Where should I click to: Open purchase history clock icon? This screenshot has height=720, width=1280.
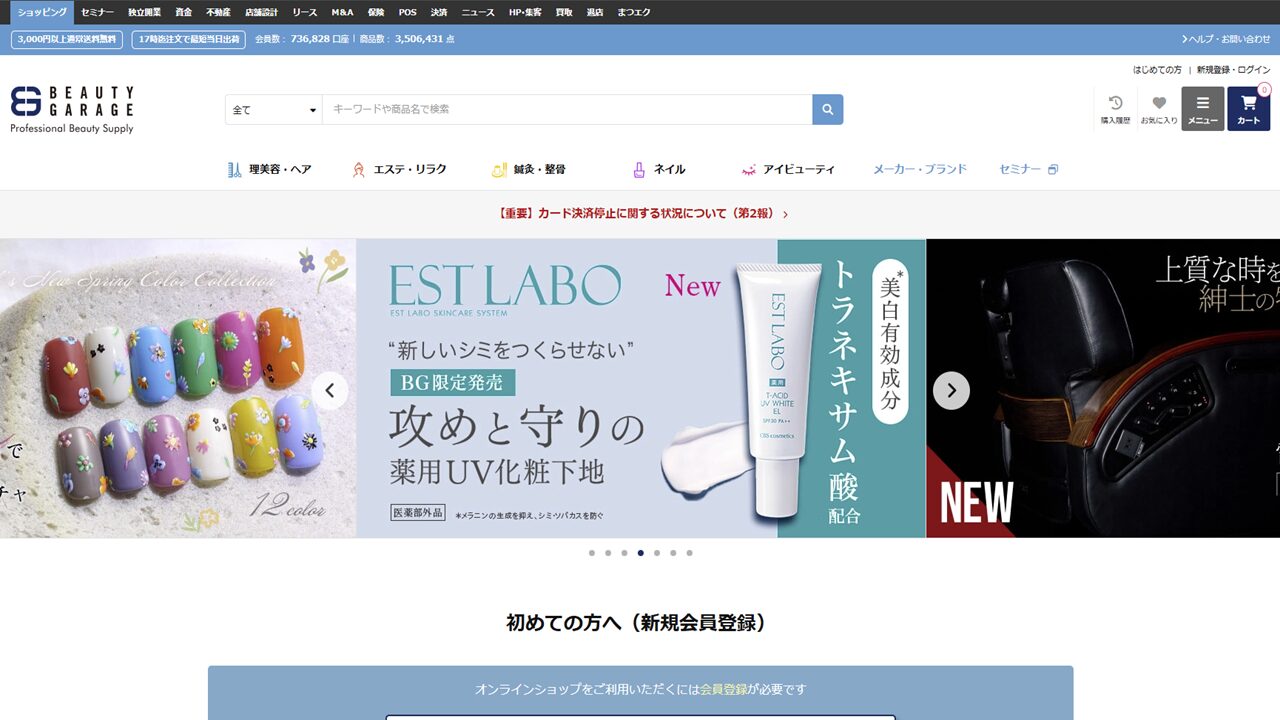(x=1115, y=108)
